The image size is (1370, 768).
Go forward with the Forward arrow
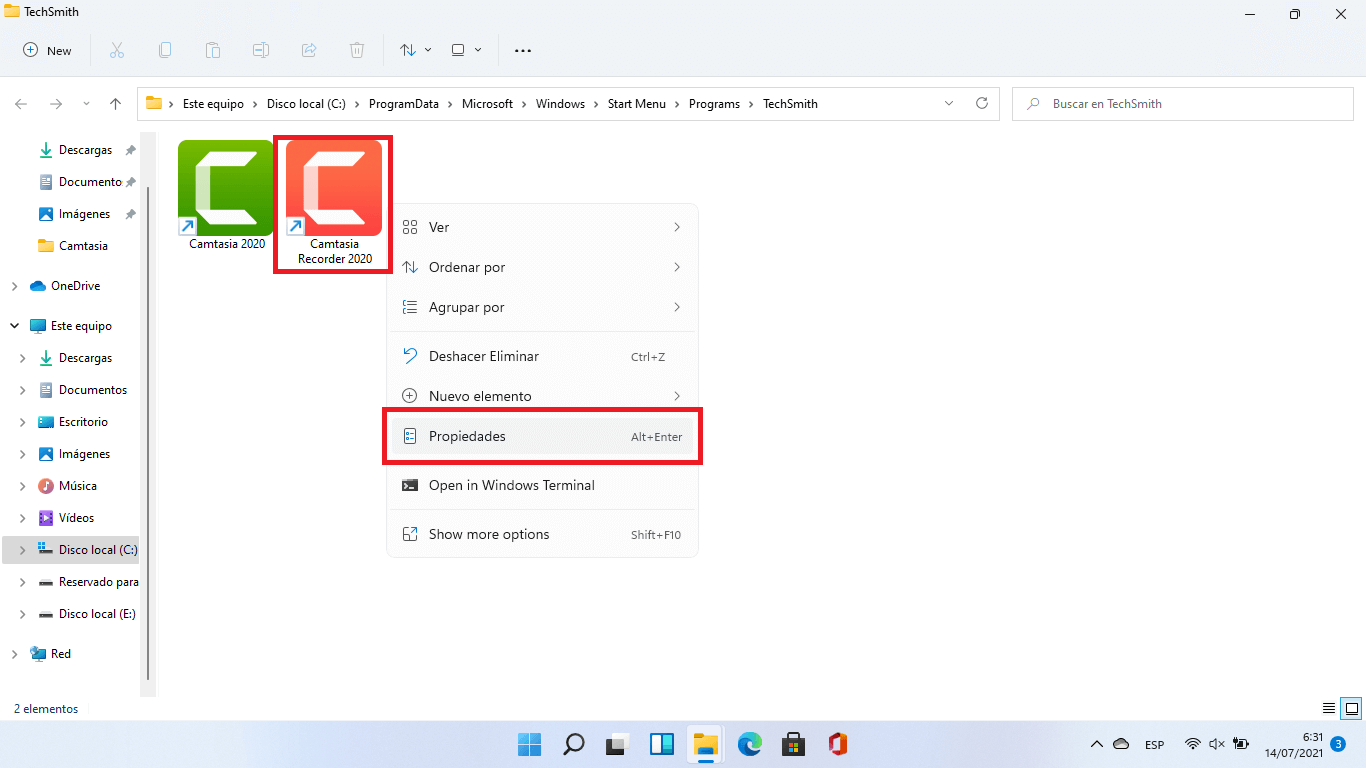tap(56, 104)
